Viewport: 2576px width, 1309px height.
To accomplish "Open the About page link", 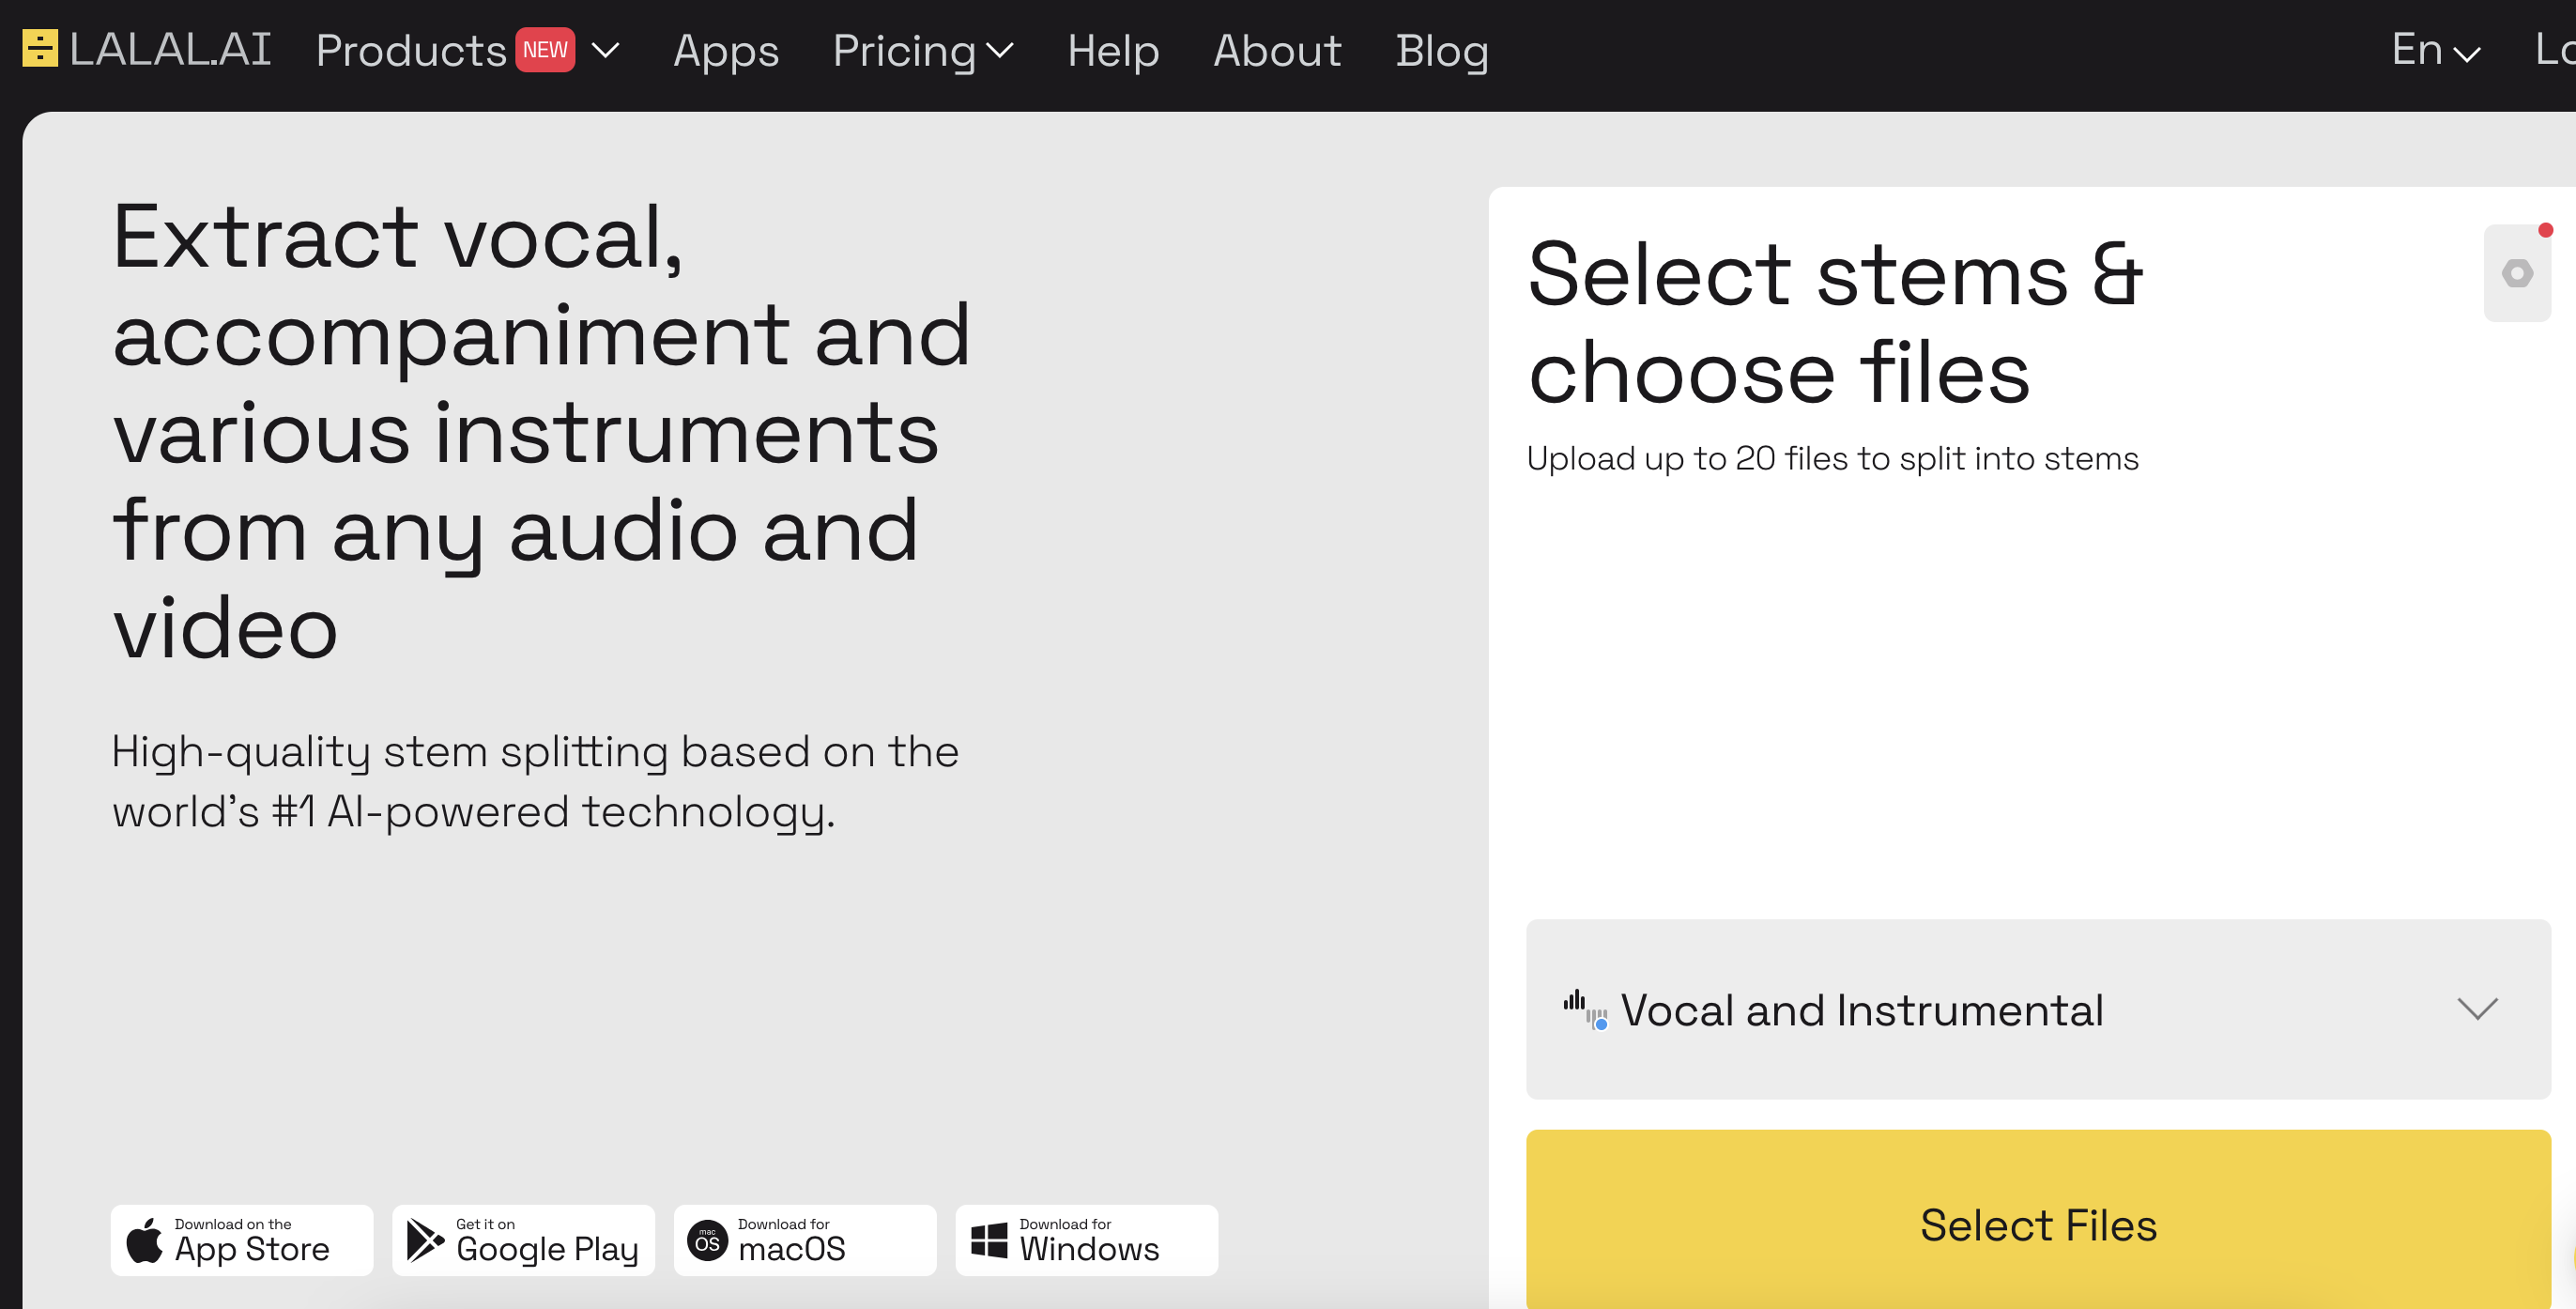I will click(x=1277, y=50).
